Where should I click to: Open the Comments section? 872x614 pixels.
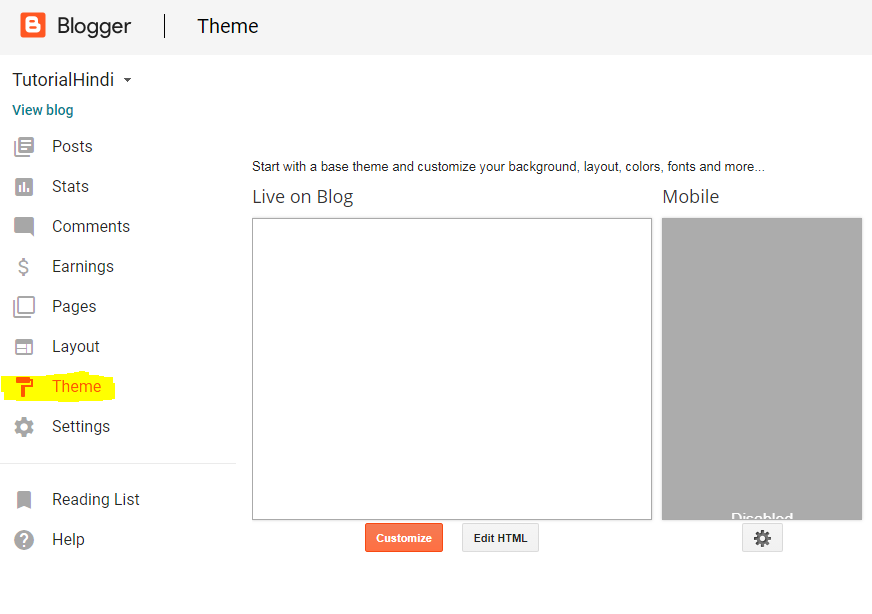[x=91, y=226]
